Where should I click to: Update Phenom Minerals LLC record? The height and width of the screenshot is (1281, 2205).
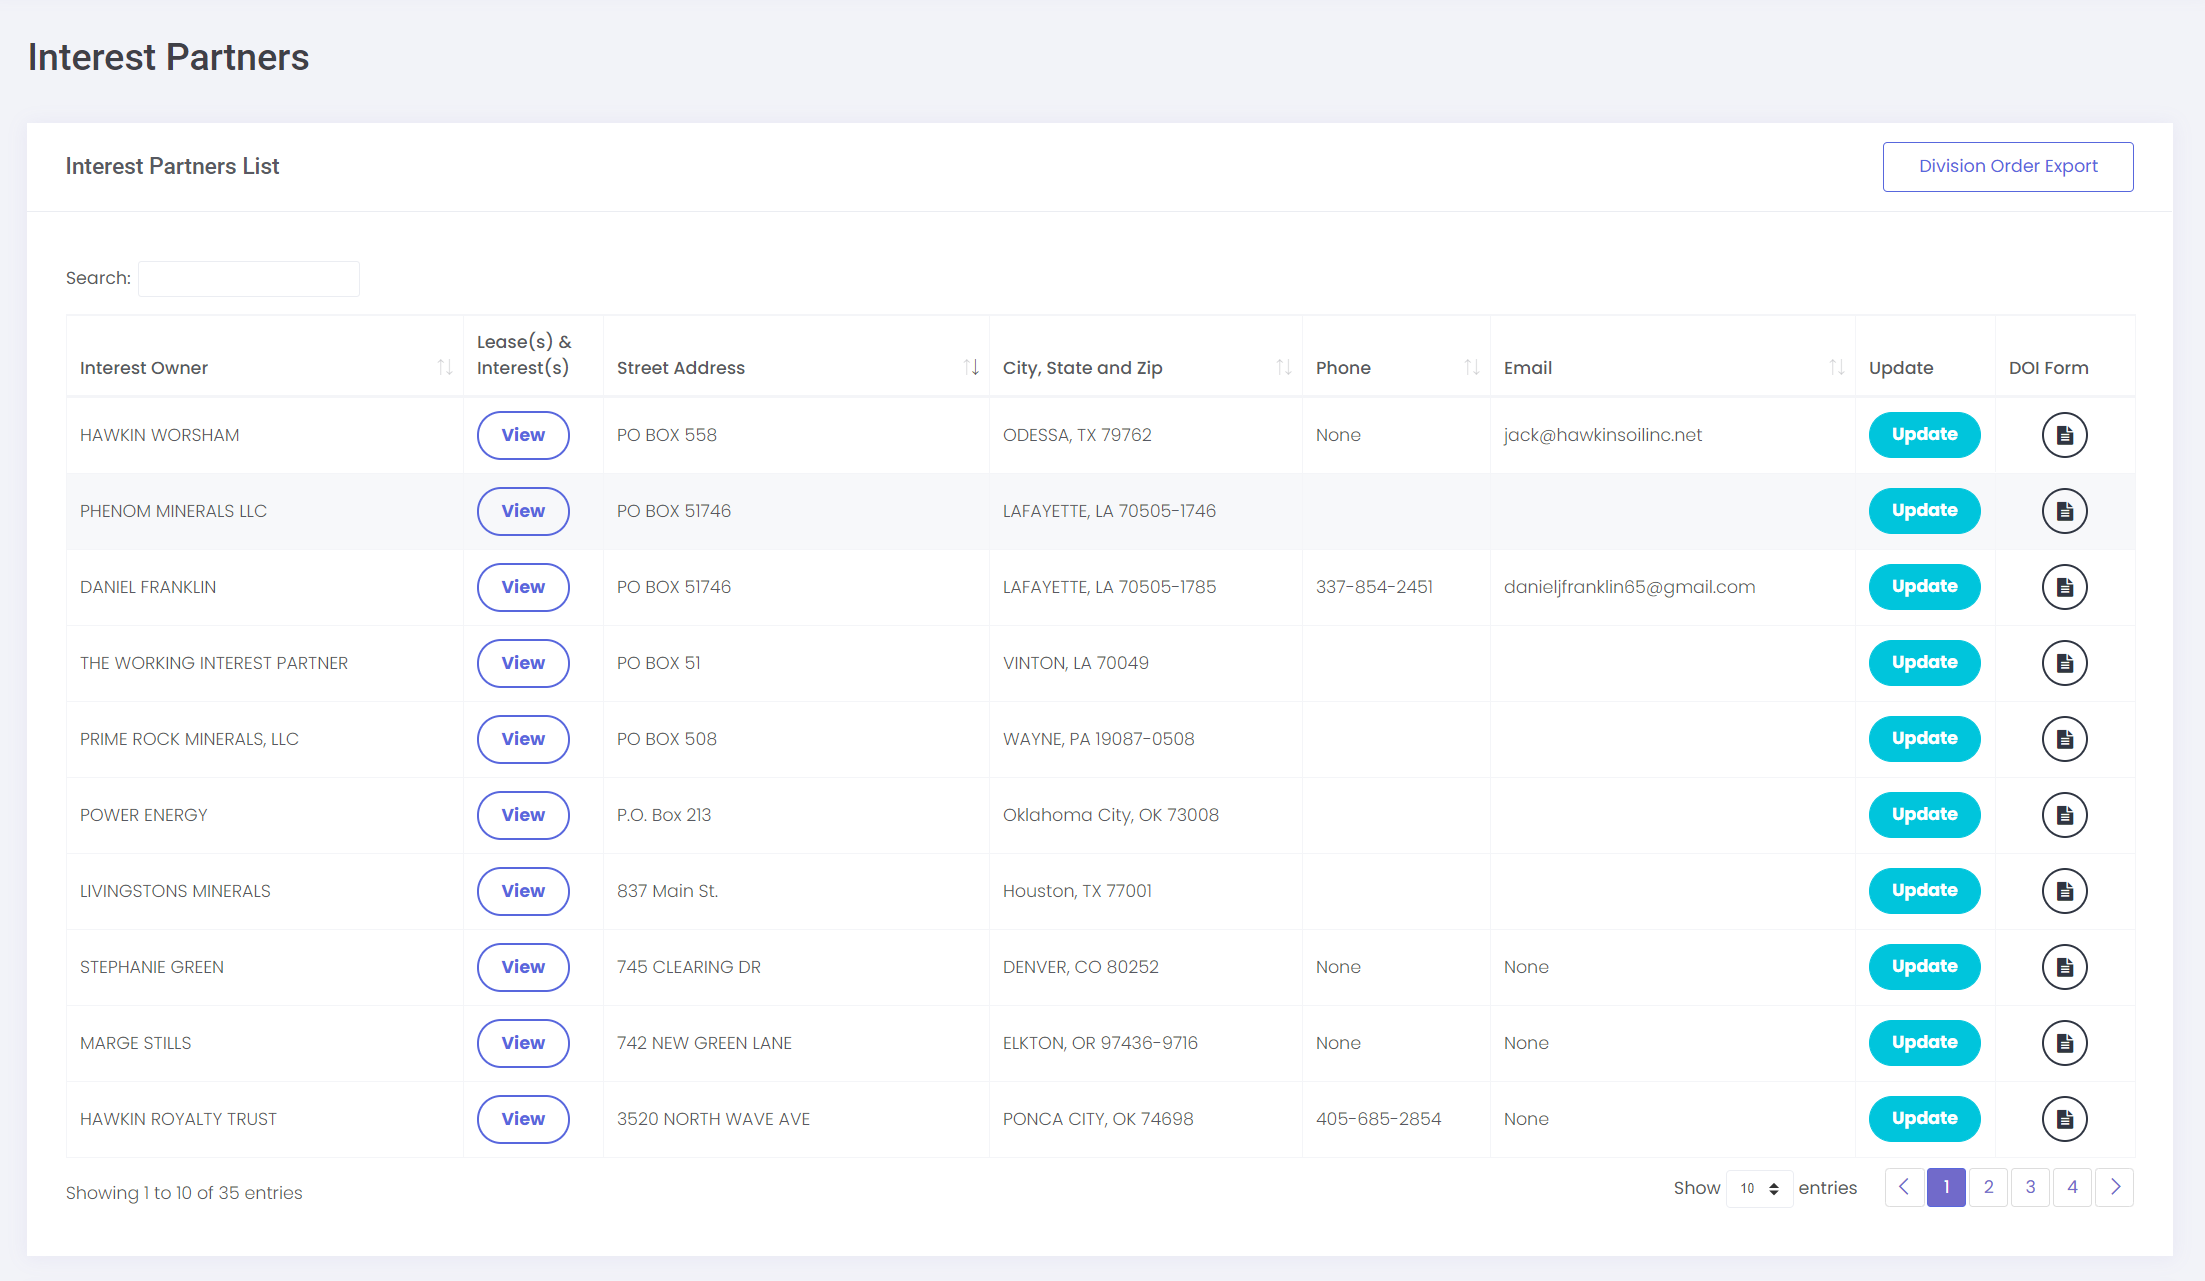[x=1924, y=511]
